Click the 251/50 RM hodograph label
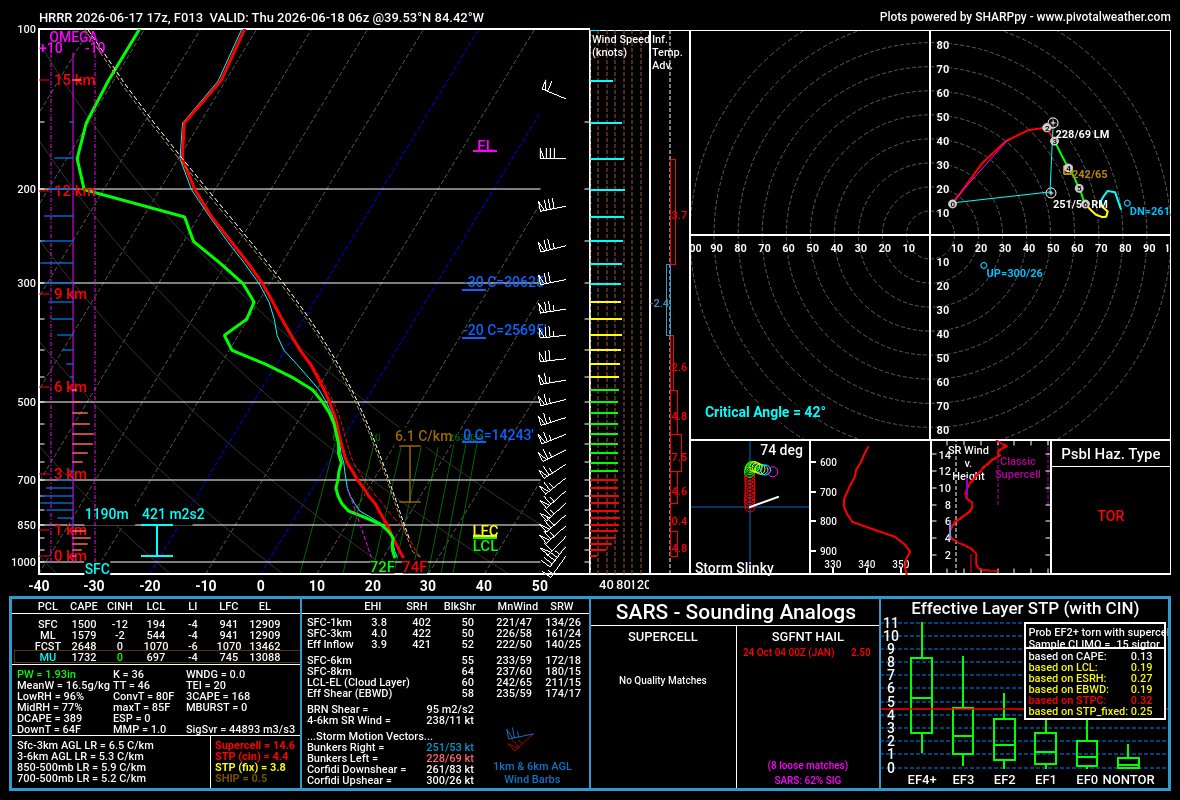1180x800 pixels. coord(1080,205)
